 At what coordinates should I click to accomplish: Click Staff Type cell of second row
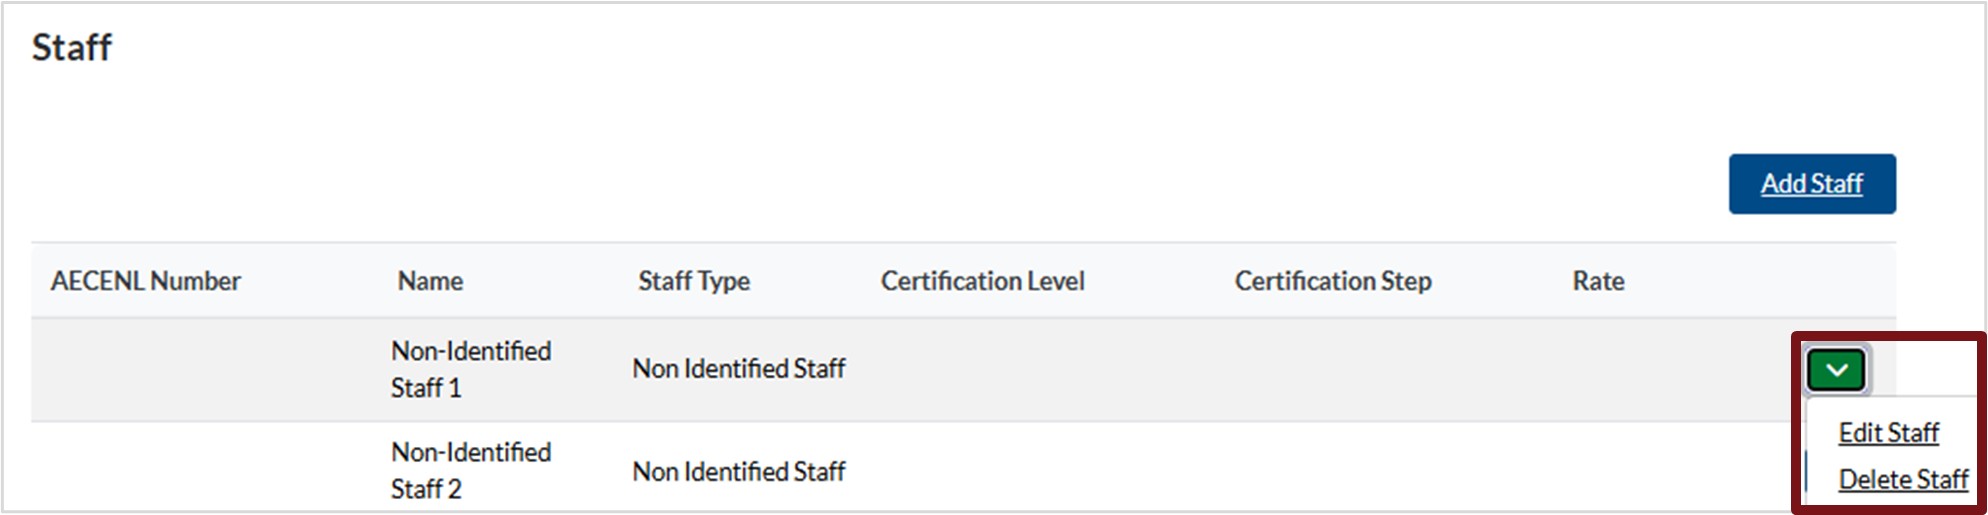click(739, 471)
